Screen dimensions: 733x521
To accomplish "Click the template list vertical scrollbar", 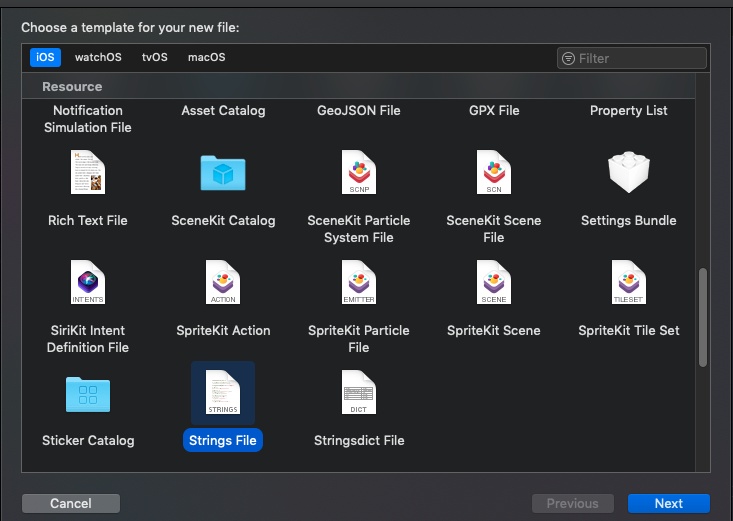I will [703, 318].
